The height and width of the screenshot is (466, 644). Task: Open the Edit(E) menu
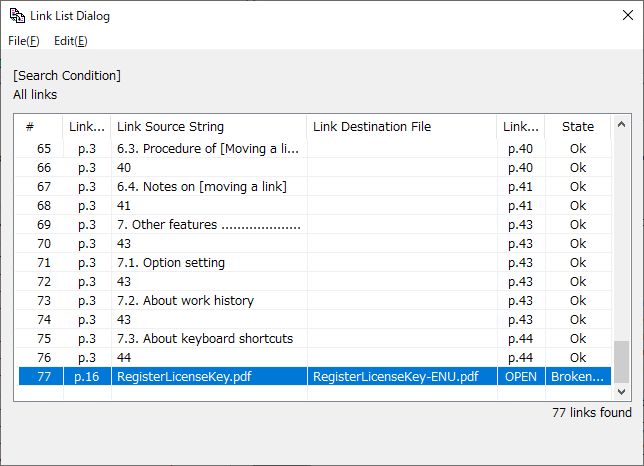[71, 41]
